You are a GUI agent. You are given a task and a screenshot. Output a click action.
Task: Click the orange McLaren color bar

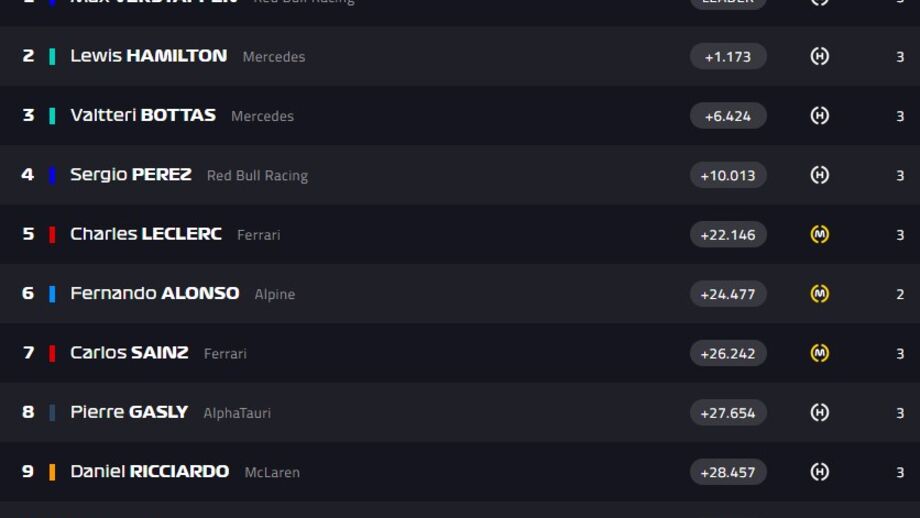52,472
